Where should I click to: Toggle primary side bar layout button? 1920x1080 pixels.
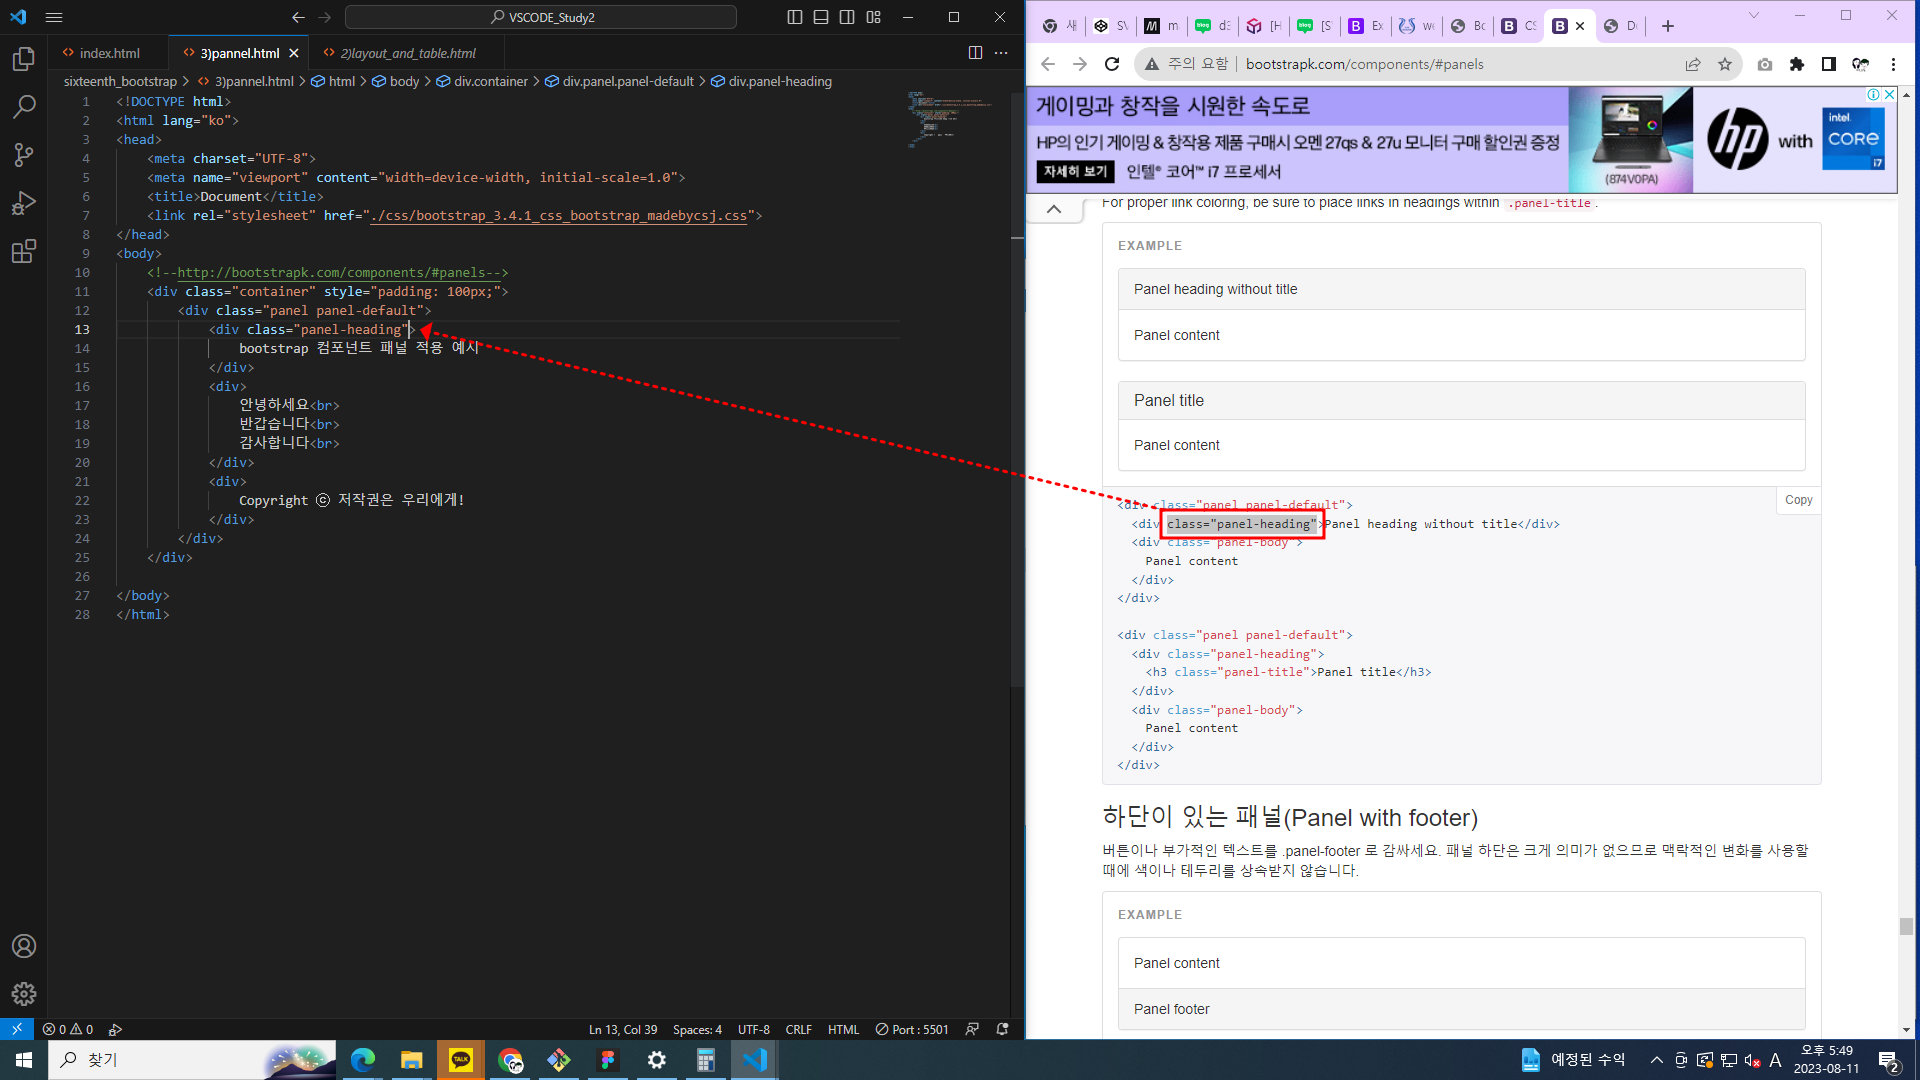[795, 17]
